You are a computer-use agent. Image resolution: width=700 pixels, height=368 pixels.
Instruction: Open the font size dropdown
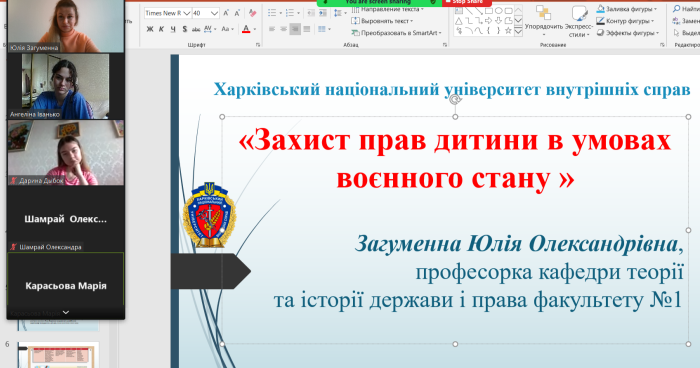coord(214,13)
